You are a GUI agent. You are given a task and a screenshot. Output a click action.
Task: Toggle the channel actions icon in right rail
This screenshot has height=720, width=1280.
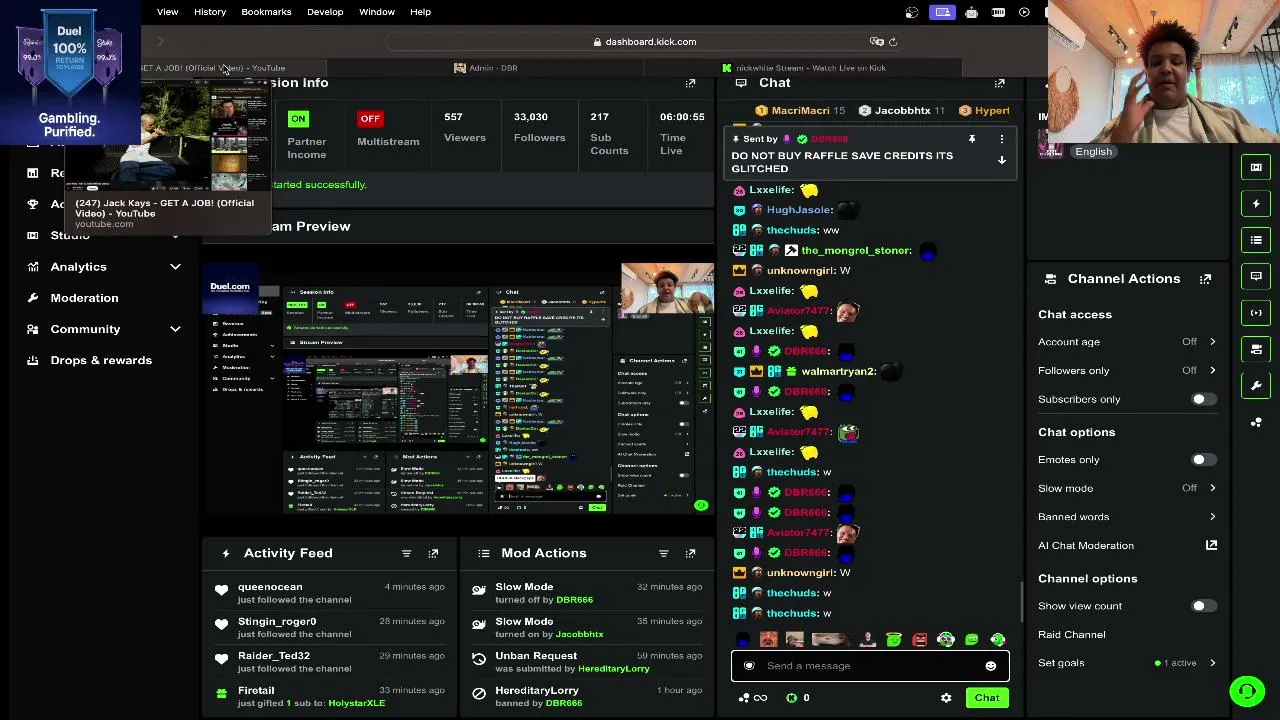1256,349
